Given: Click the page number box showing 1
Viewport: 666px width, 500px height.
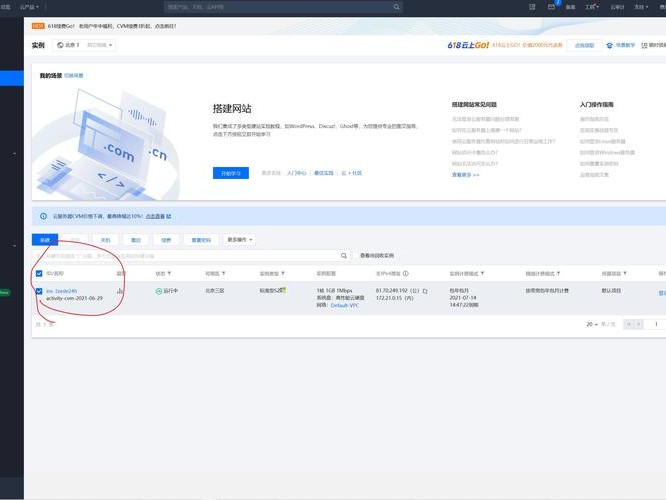Looking at the screenshot, I should [x=656, y=324].
